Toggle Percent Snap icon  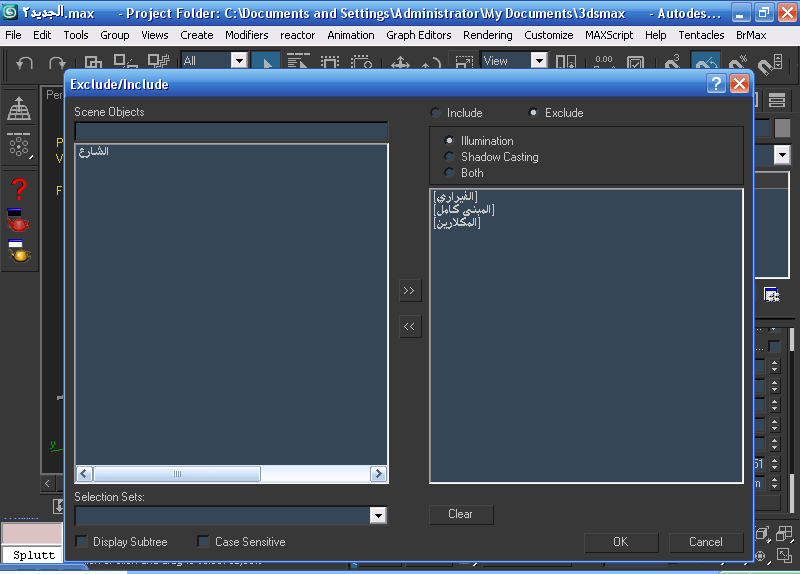738,62
